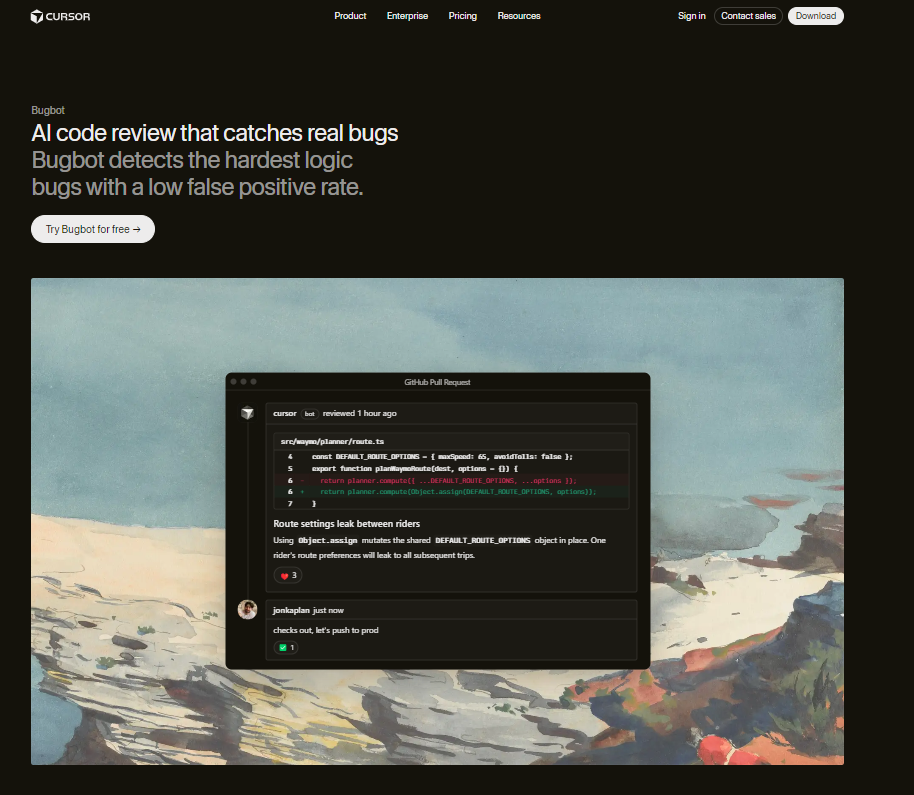This screenshot has width=914, height=795.
Task: Click the 'Bugbot' label above headline
Action: pos(48,110)
